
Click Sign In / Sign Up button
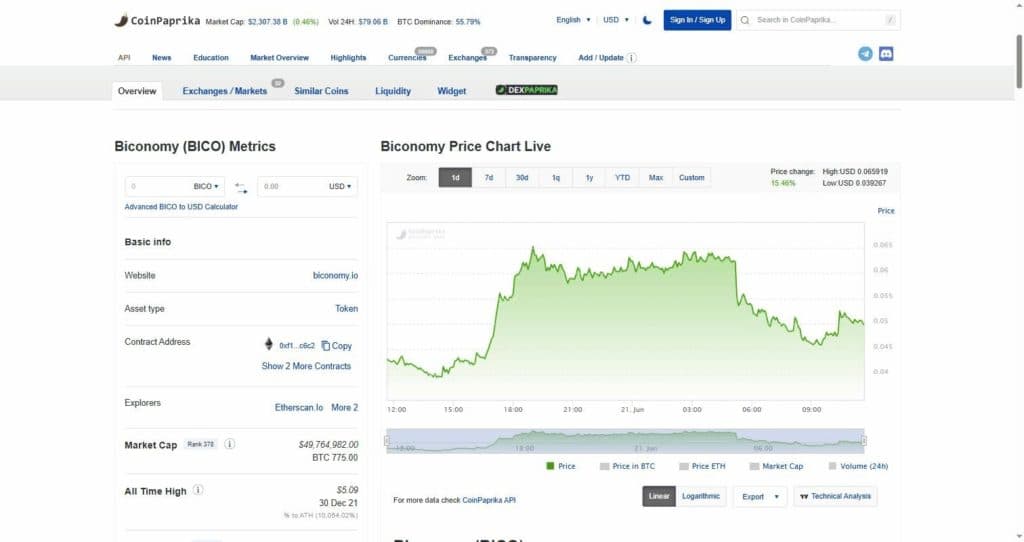697,20
